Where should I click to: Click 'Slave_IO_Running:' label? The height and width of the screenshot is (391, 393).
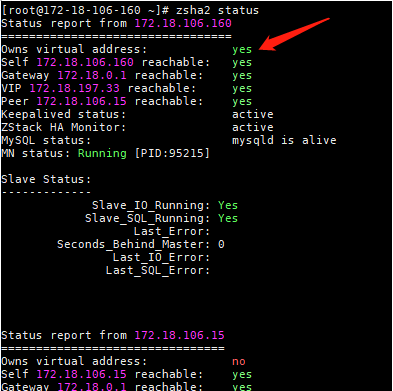coord(151,205)
